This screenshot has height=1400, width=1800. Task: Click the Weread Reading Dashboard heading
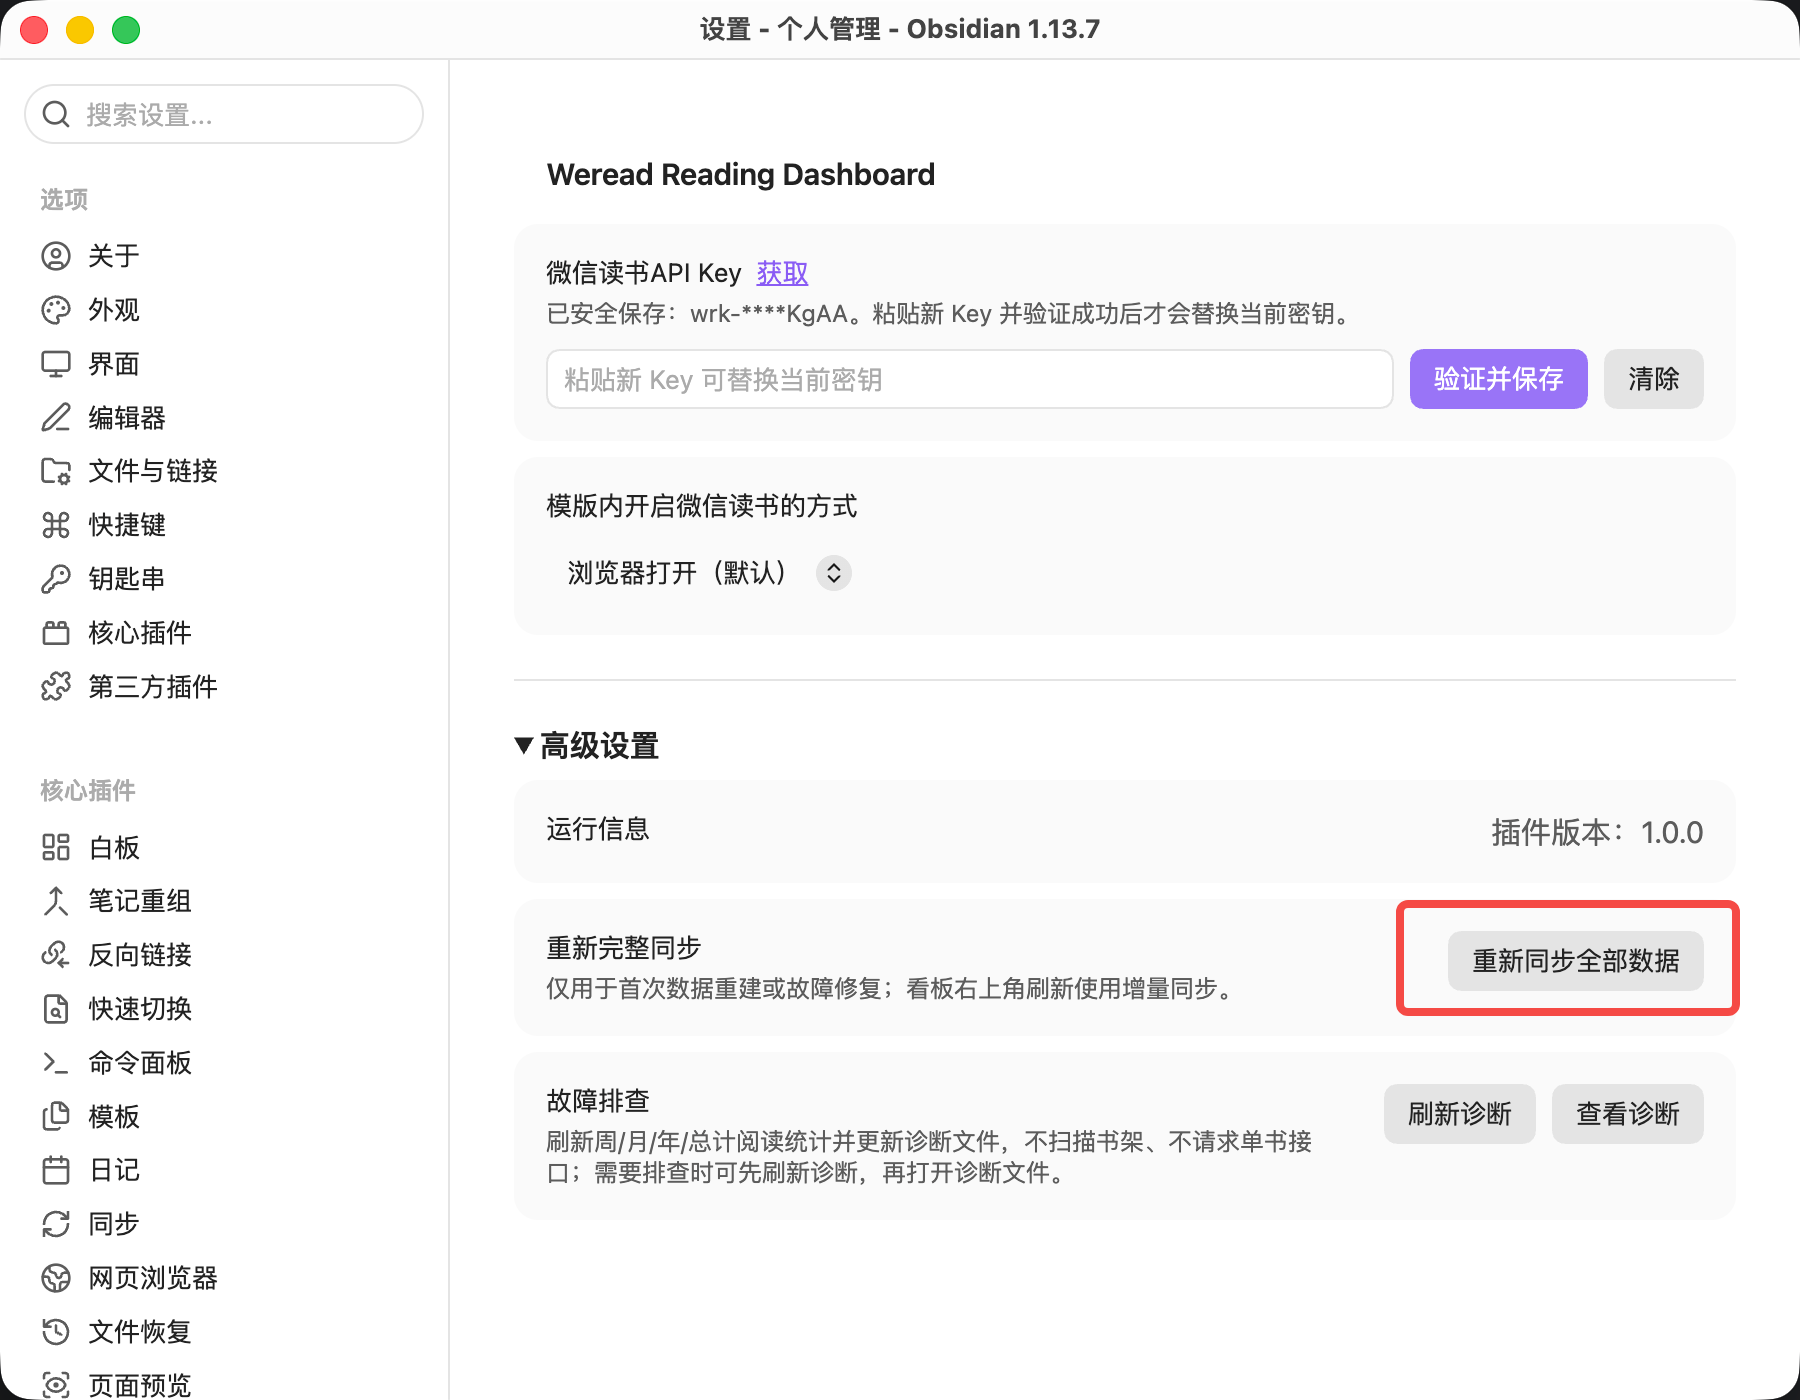pos(741,175)
